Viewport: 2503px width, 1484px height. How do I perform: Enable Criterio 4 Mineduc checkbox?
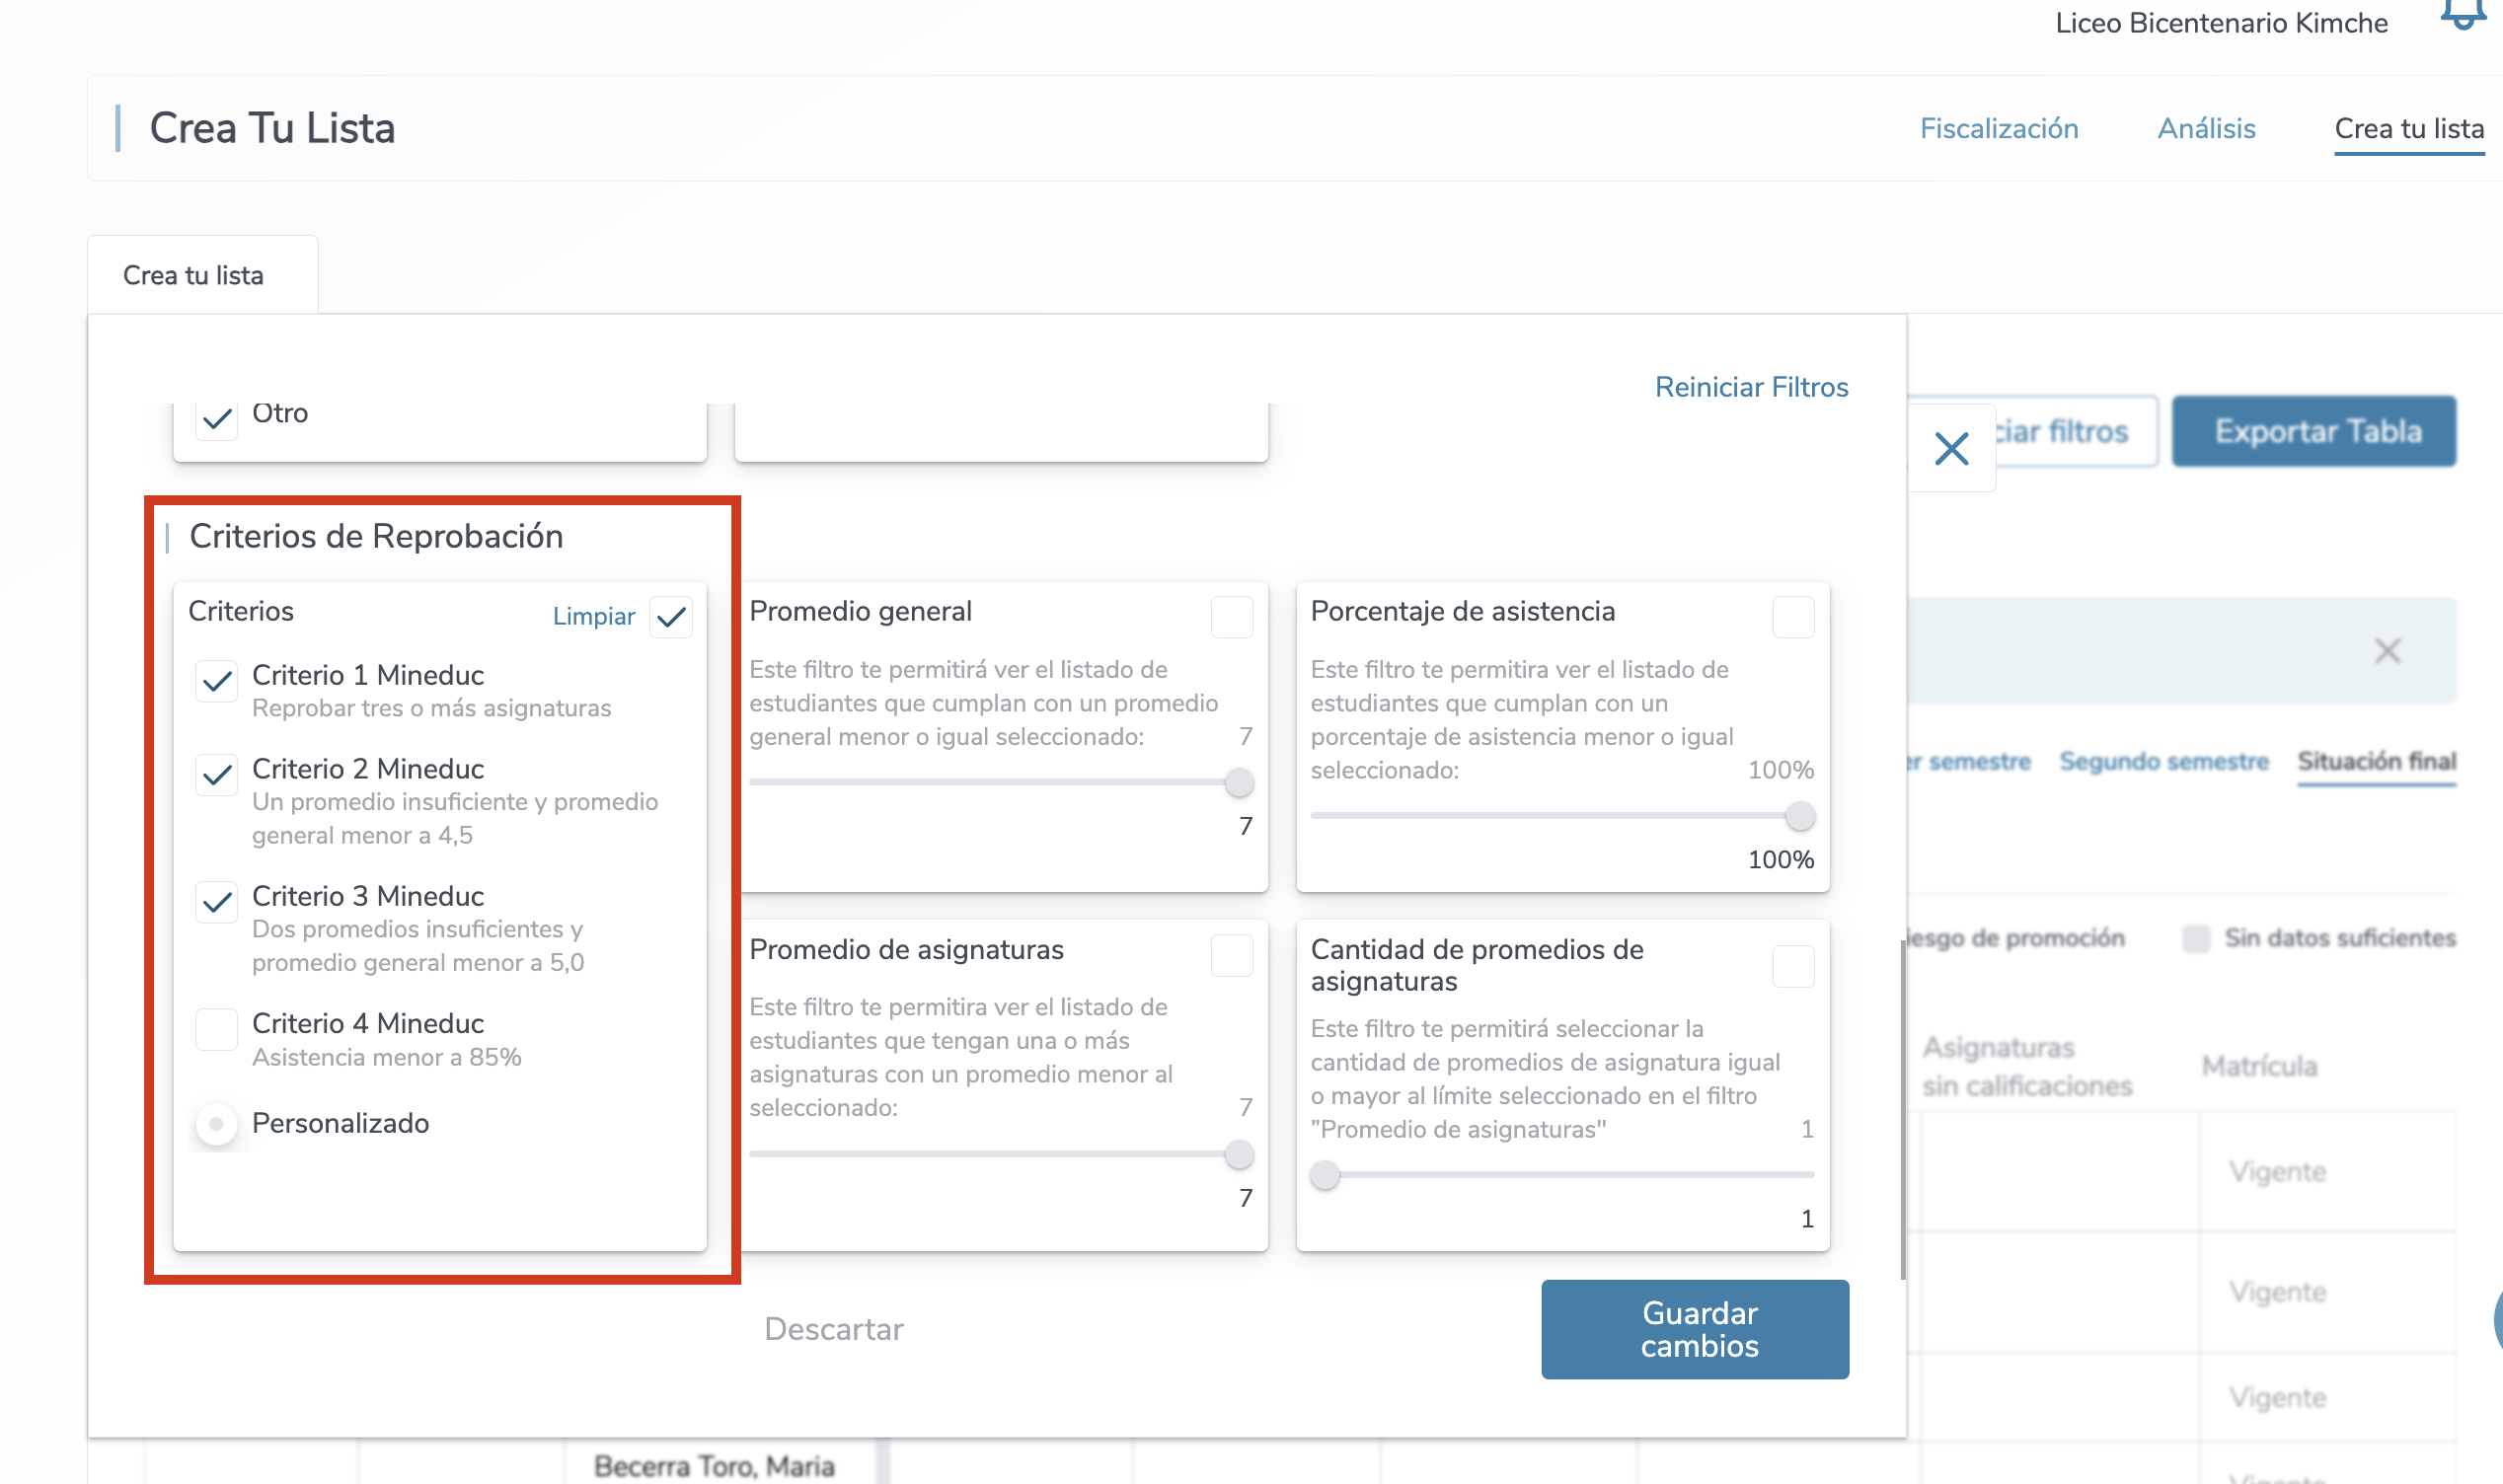[x=216, y=1029]
